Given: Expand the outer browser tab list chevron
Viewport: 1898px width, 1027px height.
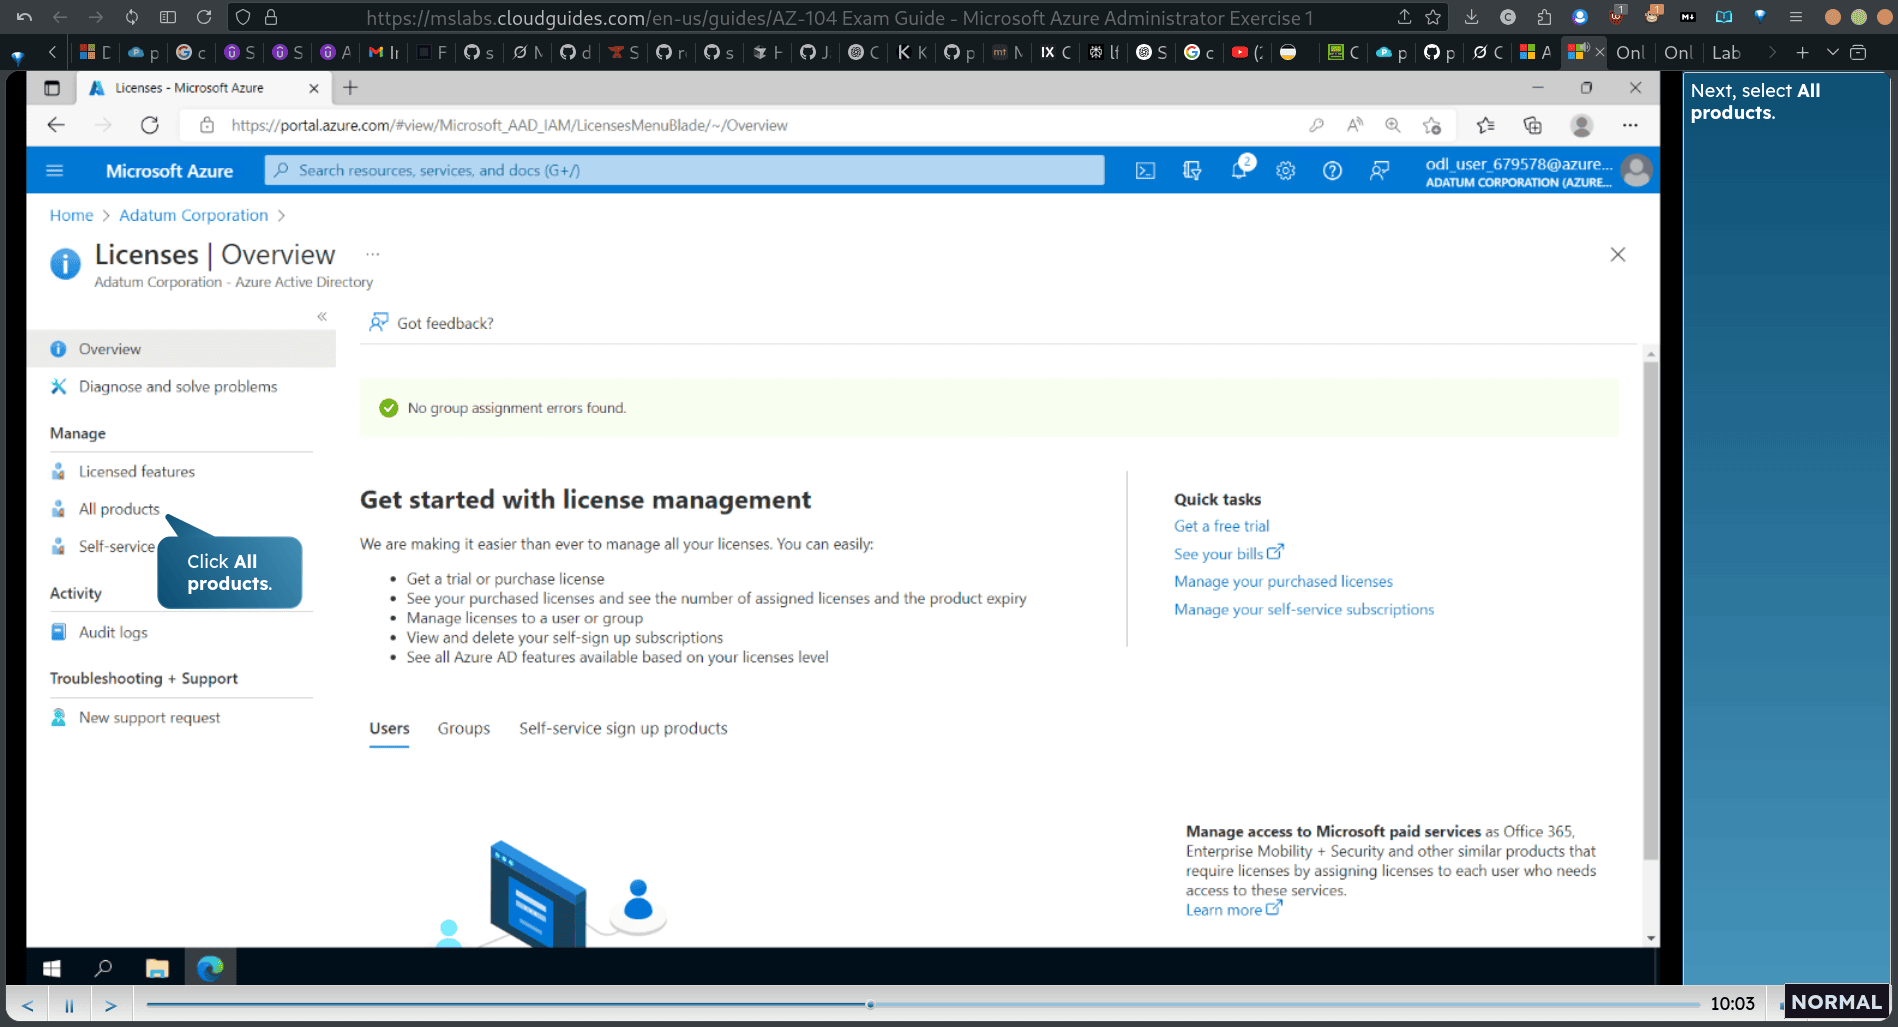Looking at the screenshot, I should coord(1832,53).
